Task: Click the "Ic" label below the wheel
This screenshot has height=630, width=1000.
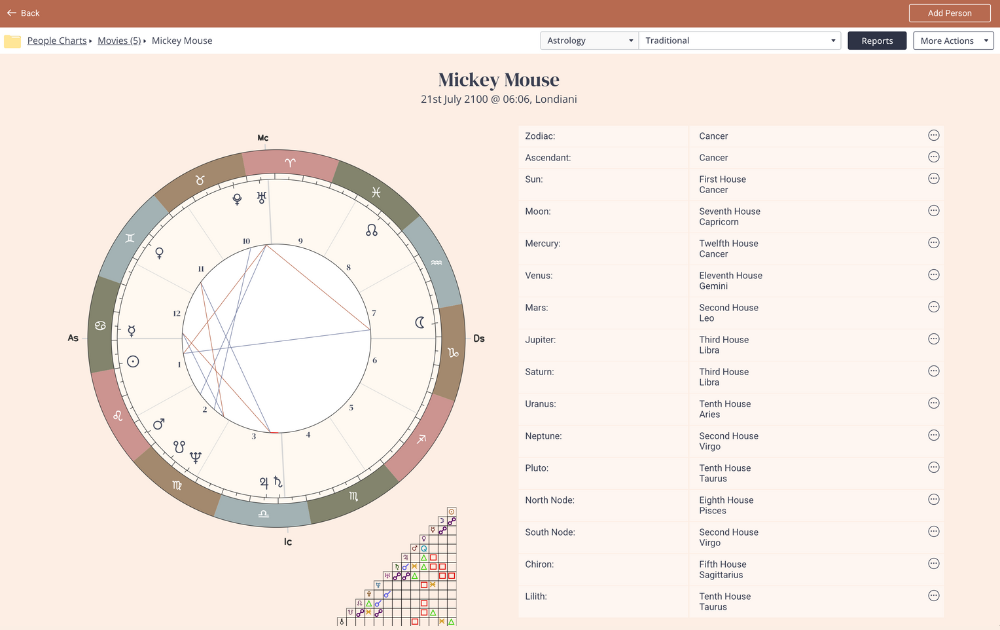Action: click(288, 542)
